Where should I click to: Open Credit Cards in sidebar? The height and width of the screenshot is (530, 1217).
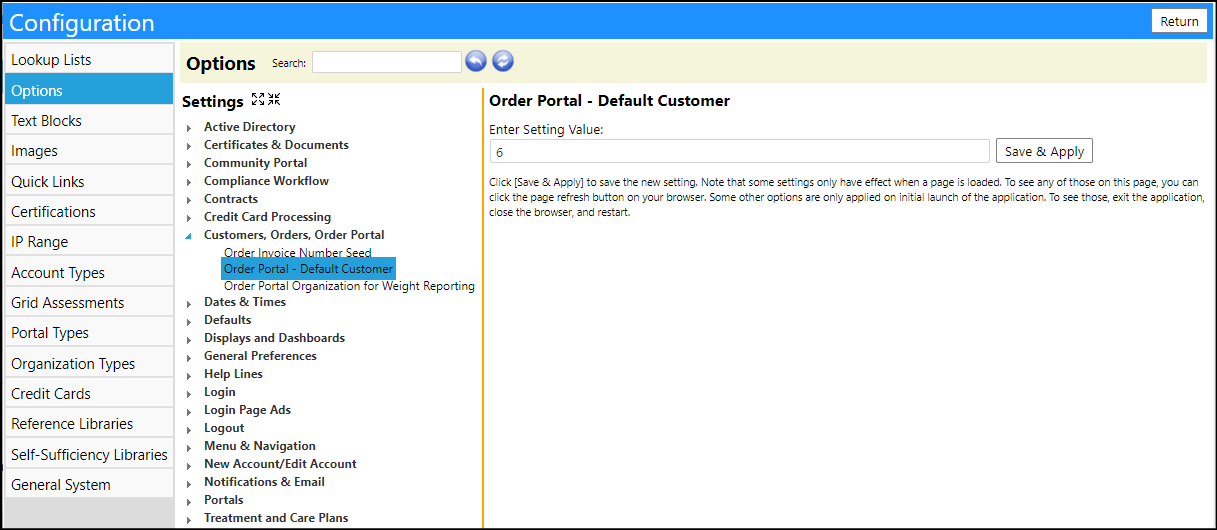[x=89, y=394]
